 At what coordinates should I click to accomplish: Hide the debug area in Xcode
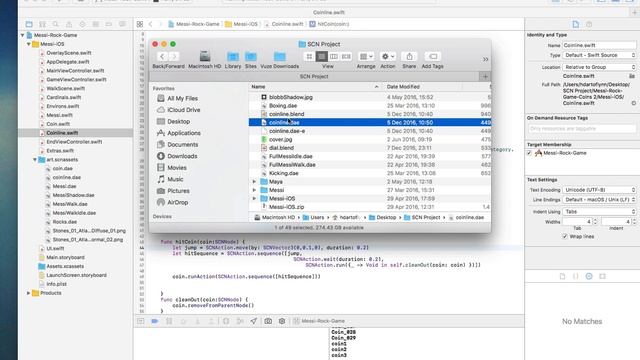[x=141, y=321]
